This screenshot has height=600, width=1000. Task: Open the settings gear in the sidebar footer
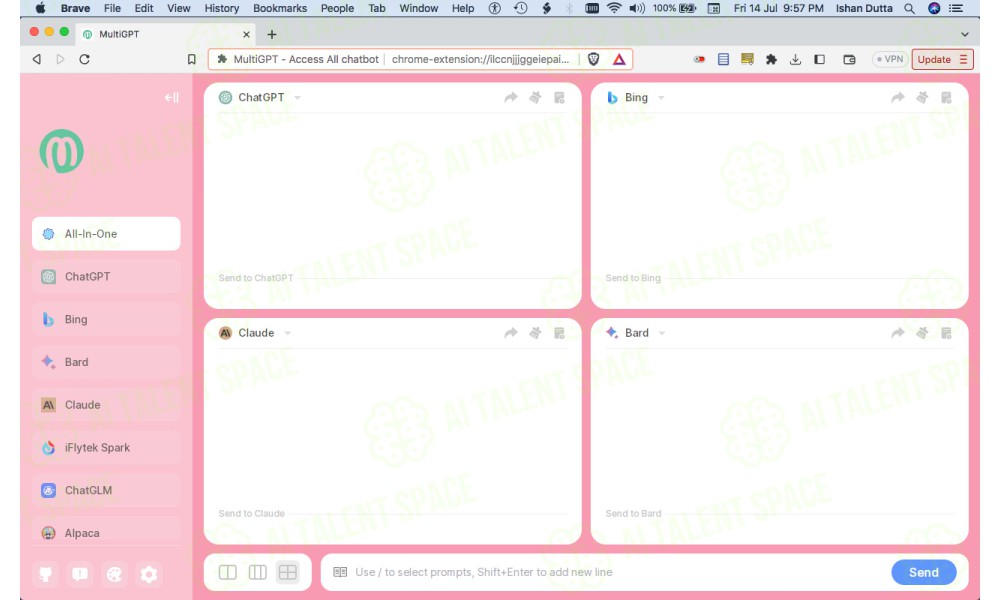(149, 574)
